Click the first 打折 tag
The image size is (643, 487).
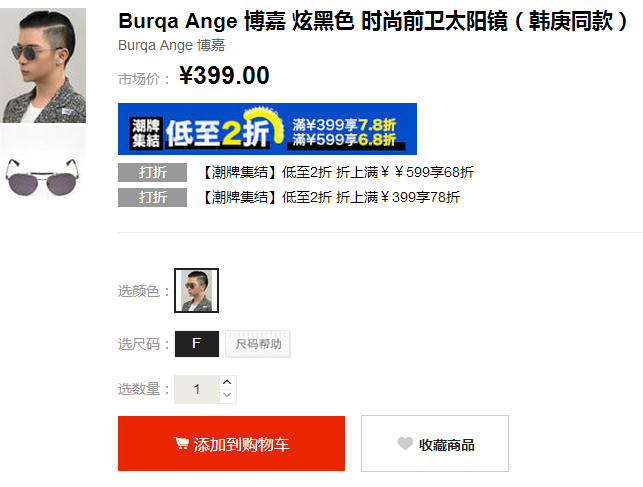pyautogui.click(x=153, y=173)
